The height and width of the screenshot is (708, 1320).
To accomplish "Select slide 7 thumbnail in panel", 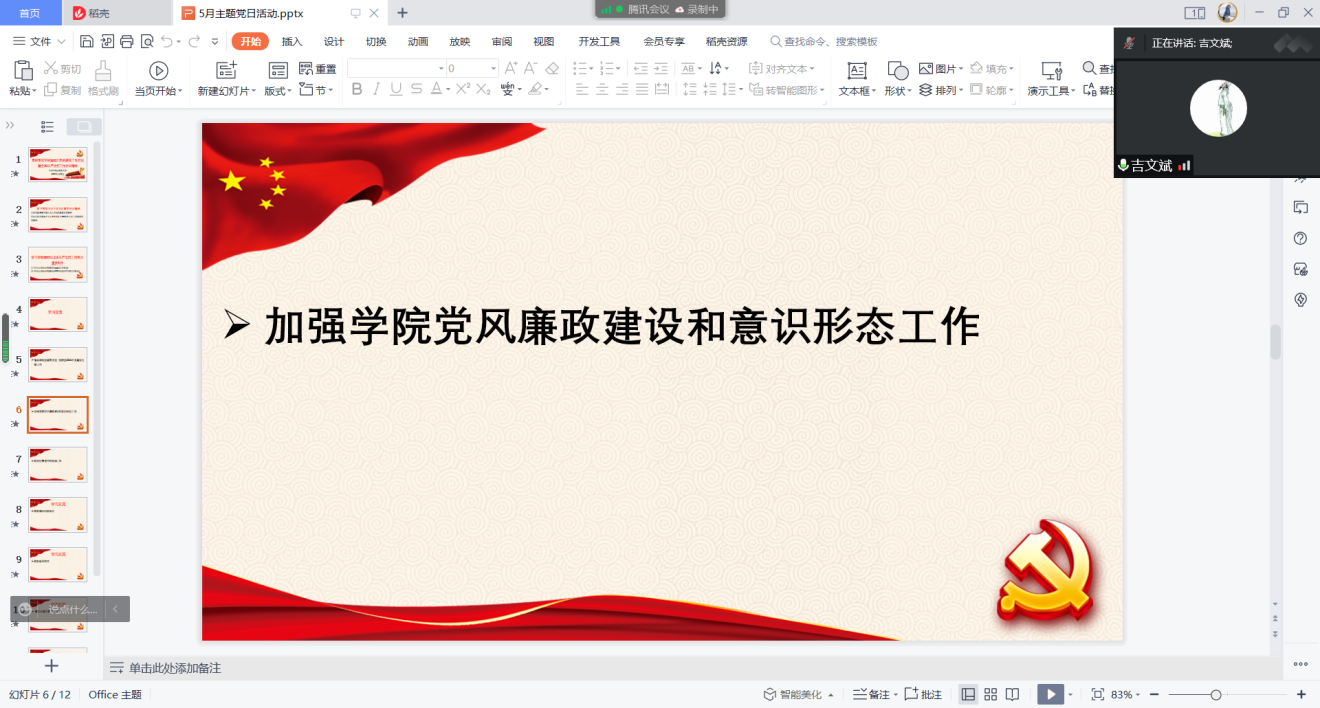I will point(58,465).
